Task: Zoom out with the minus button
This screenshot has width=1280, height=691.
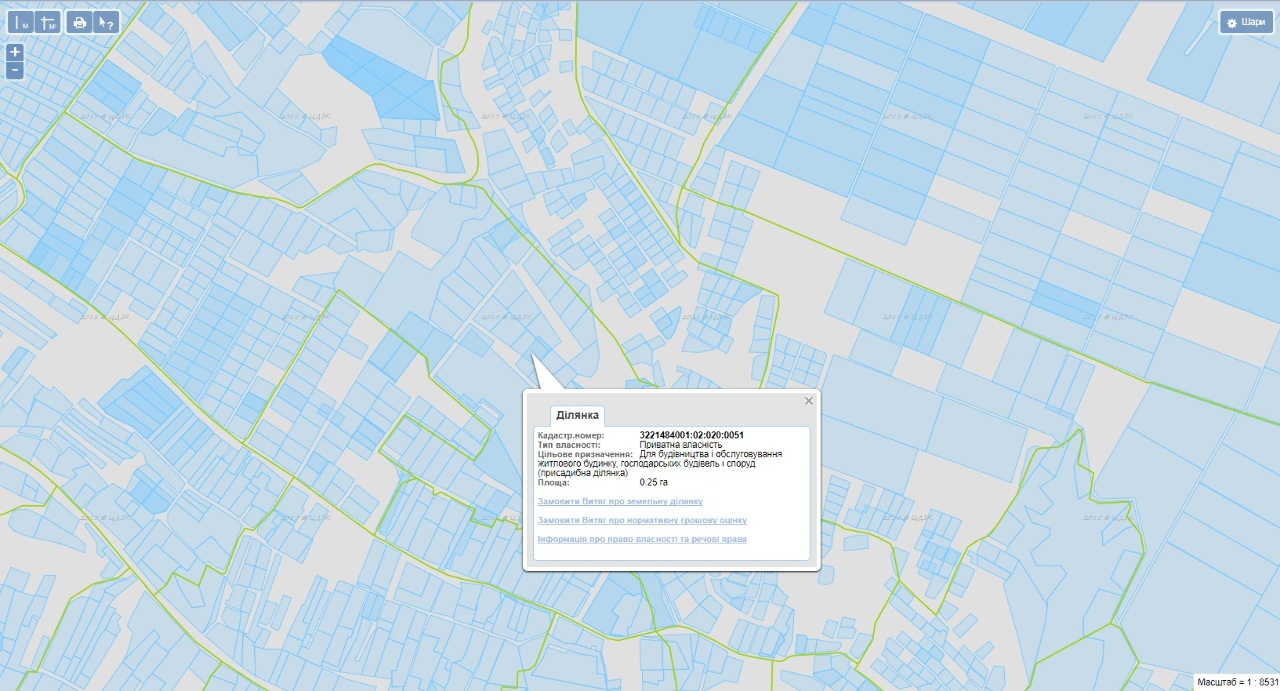Action: pyautogui.click(x=15, y=70)
